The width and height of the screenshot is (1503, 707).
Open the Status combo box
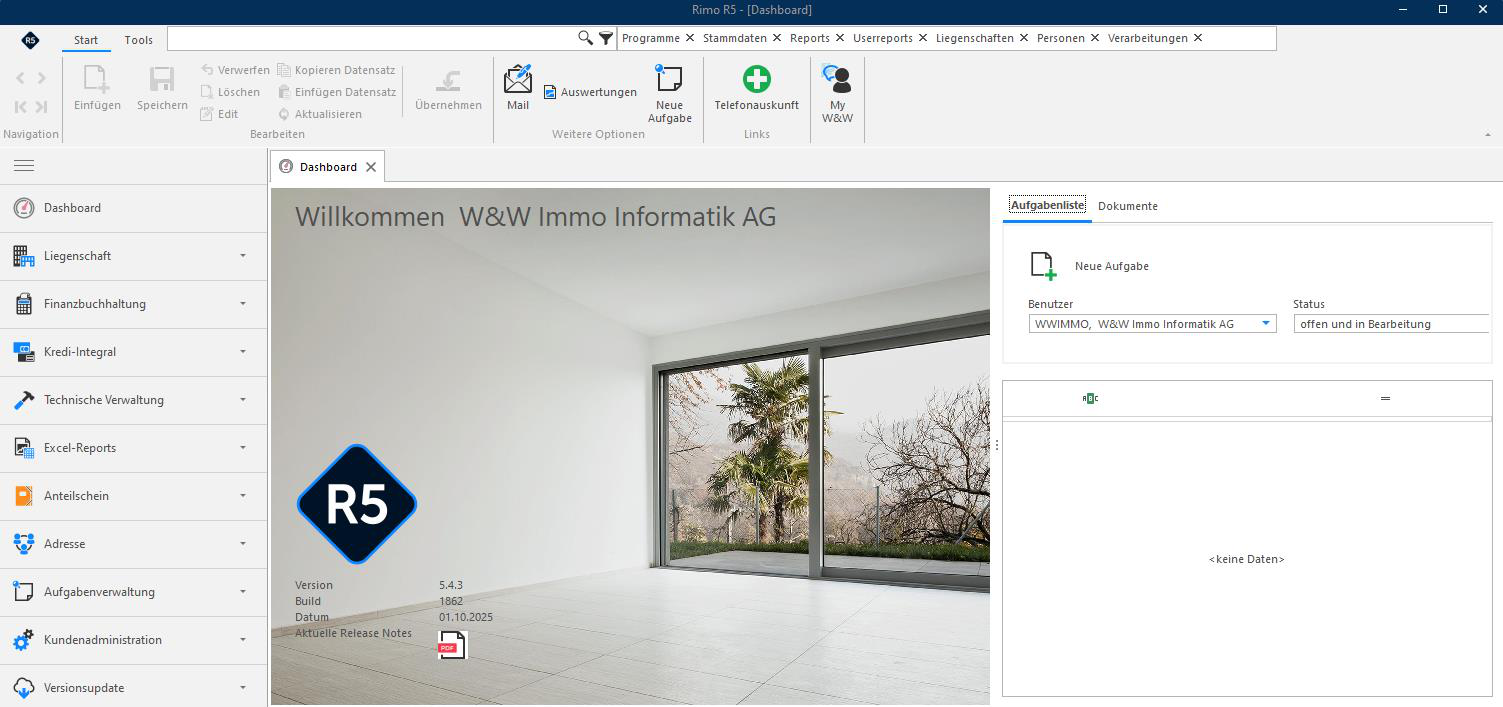click(x=1391, y=324)
